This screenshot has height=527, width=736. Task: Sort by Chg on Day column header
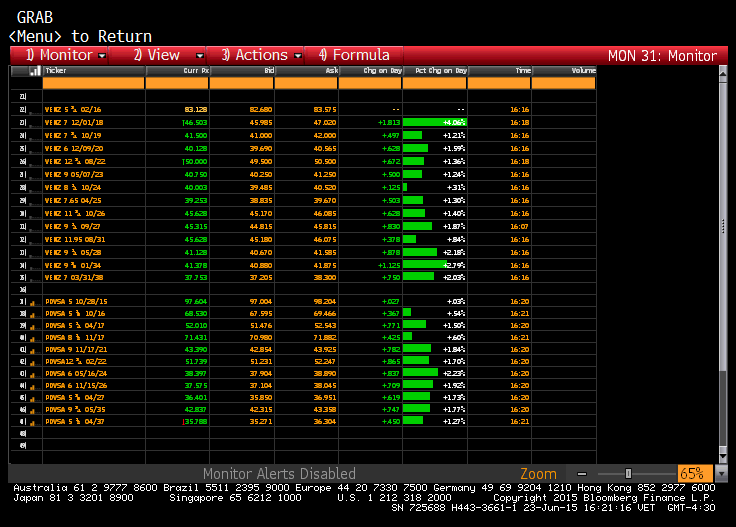(370, 71)
